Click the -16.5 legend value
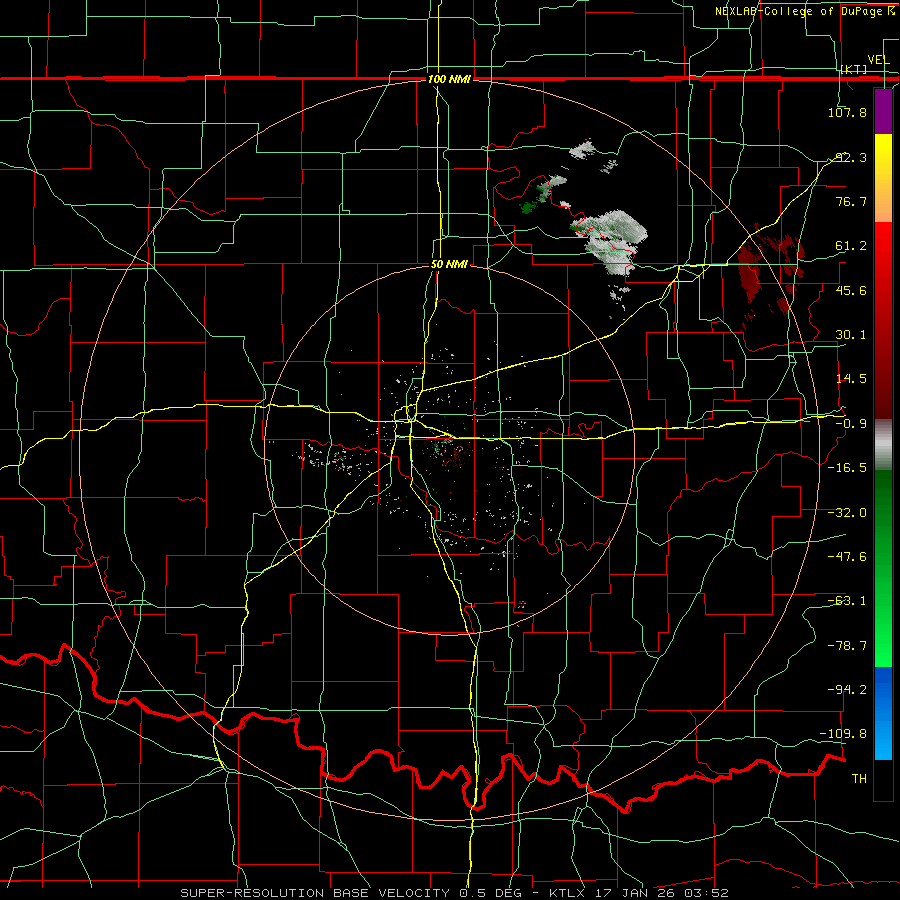The width and height of the screenshot is (900, 900). 847,468
